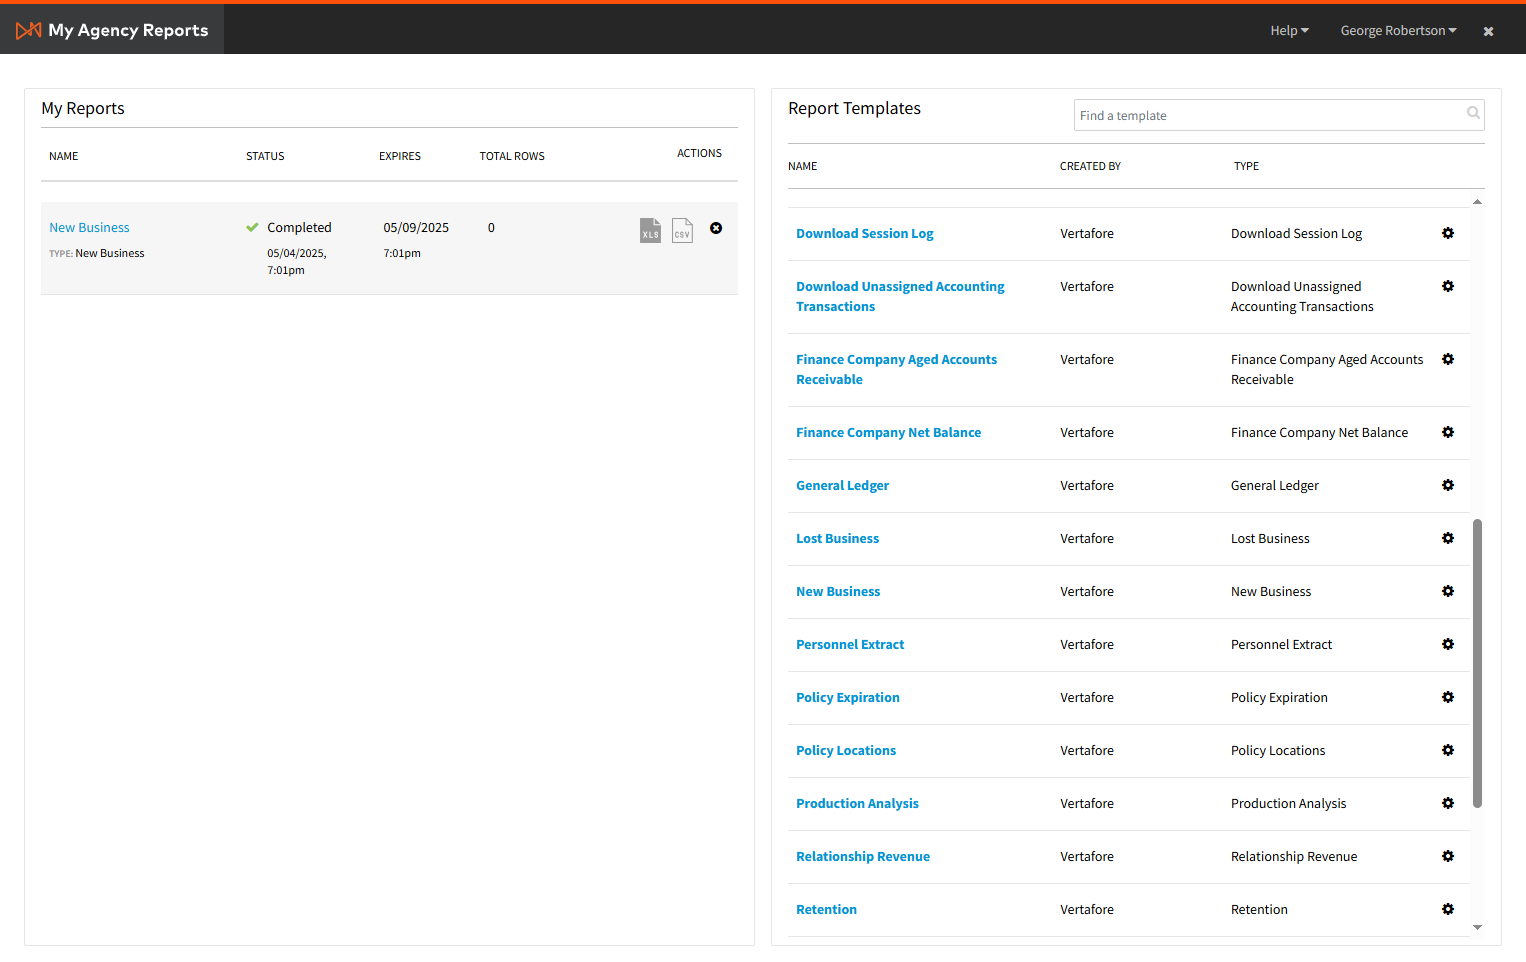Open gear options for Policy Expiration
The height and width of the screenshot is (962, 1526).
pyautogui.click(x=1448, y=697)
